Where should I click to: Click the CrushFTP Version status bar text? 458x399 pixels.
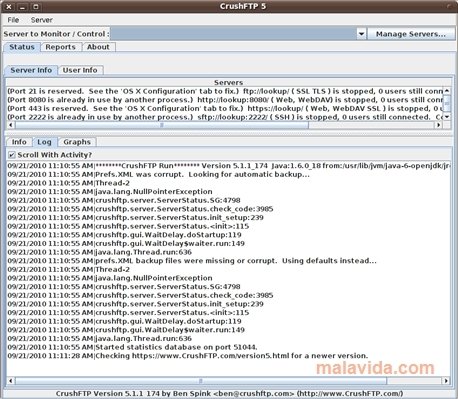pos(229,394)
